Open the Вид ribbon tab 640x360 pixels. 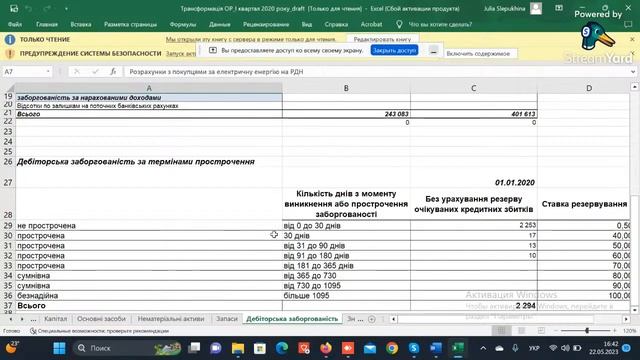tap(307, 24)
